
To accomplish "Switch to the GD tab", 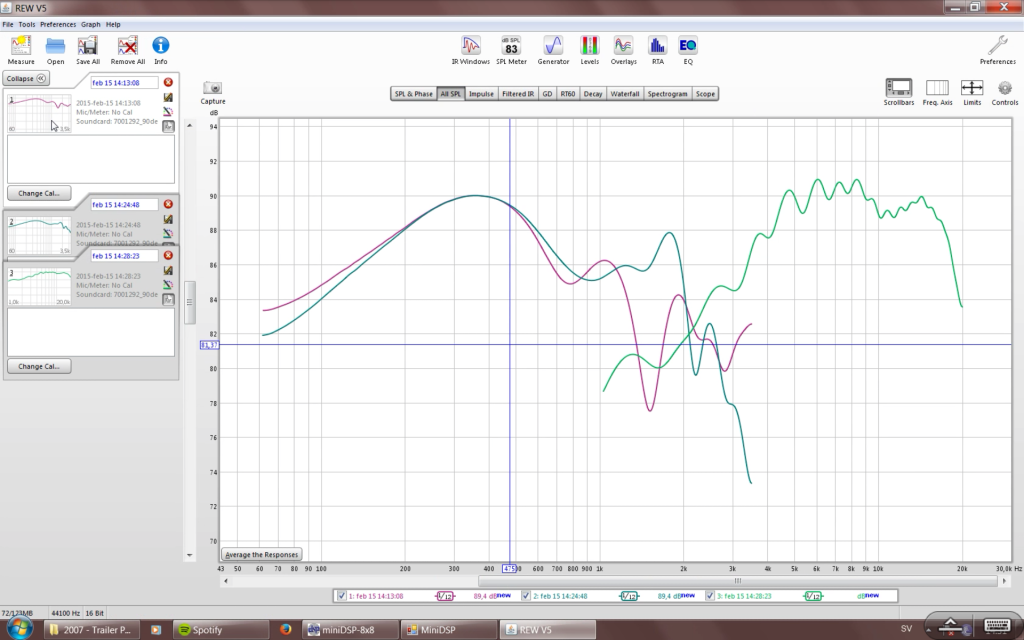I will 547,93.
